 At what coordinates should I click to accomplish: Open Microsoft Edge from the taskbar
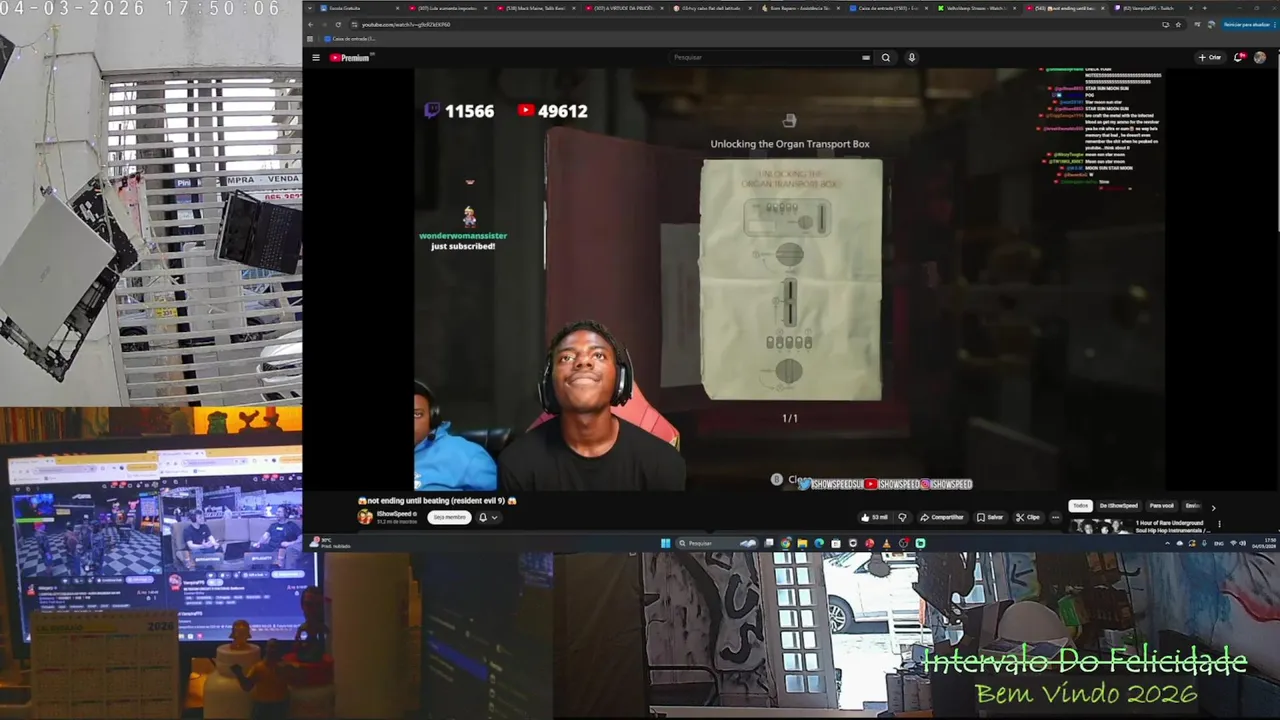coord(819,544)
